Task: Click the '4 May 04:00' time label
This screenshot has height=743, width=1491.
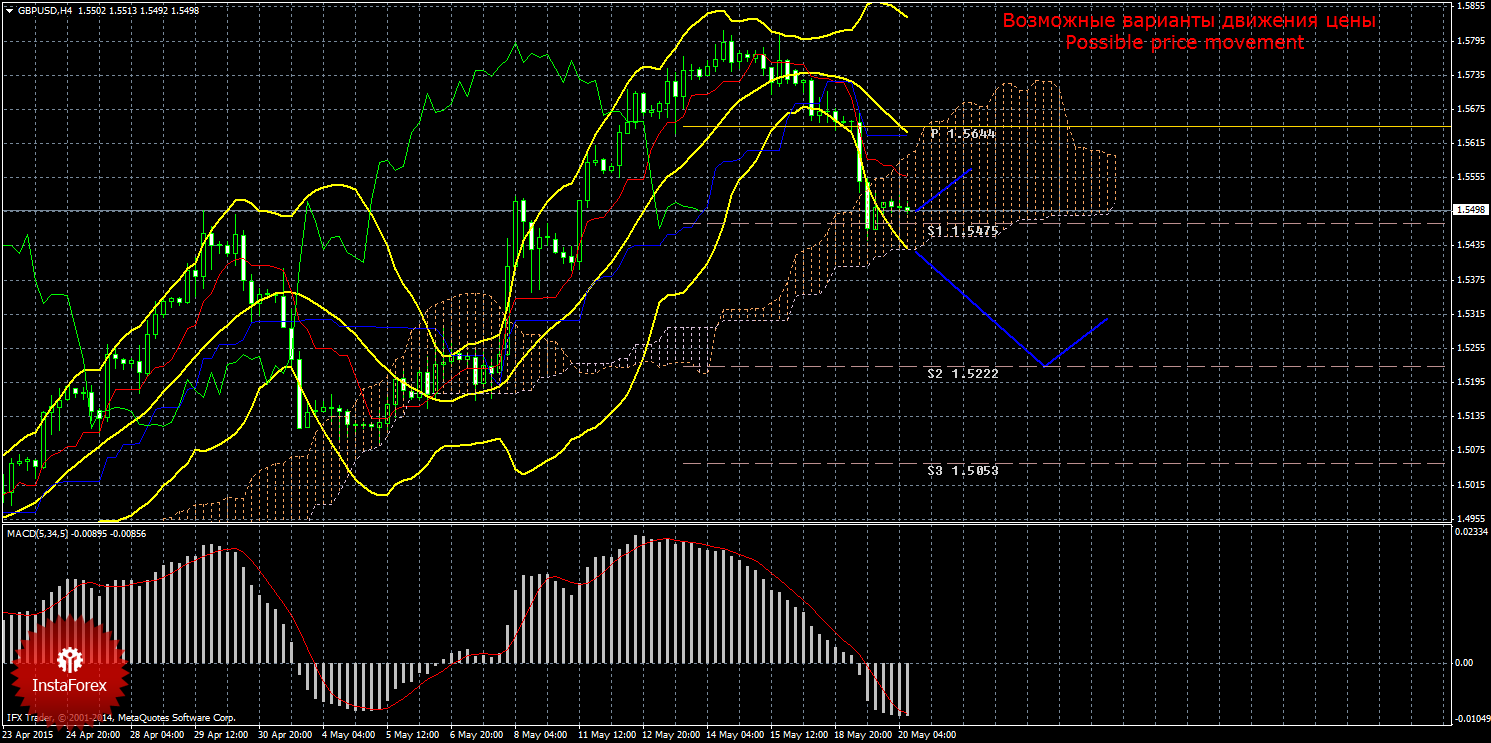Action: (x=349, y=736)
